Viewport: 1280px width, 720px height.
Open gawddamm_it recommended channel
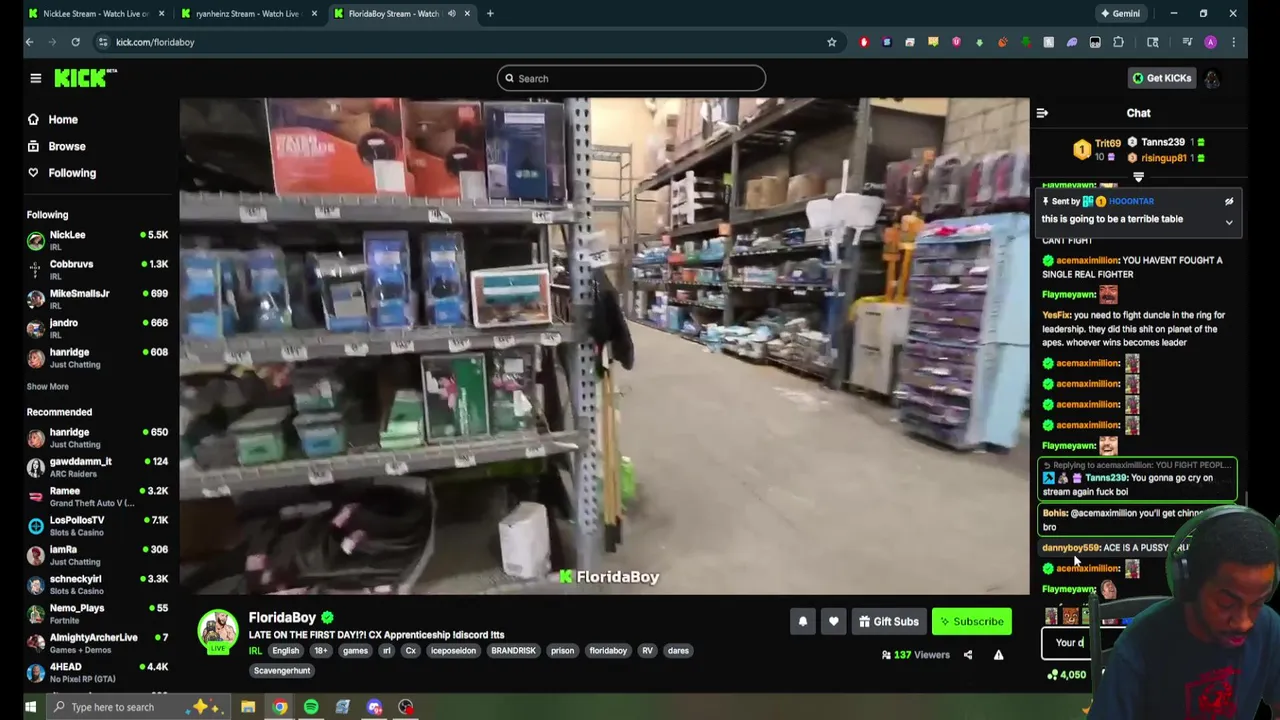click(97, 467)
